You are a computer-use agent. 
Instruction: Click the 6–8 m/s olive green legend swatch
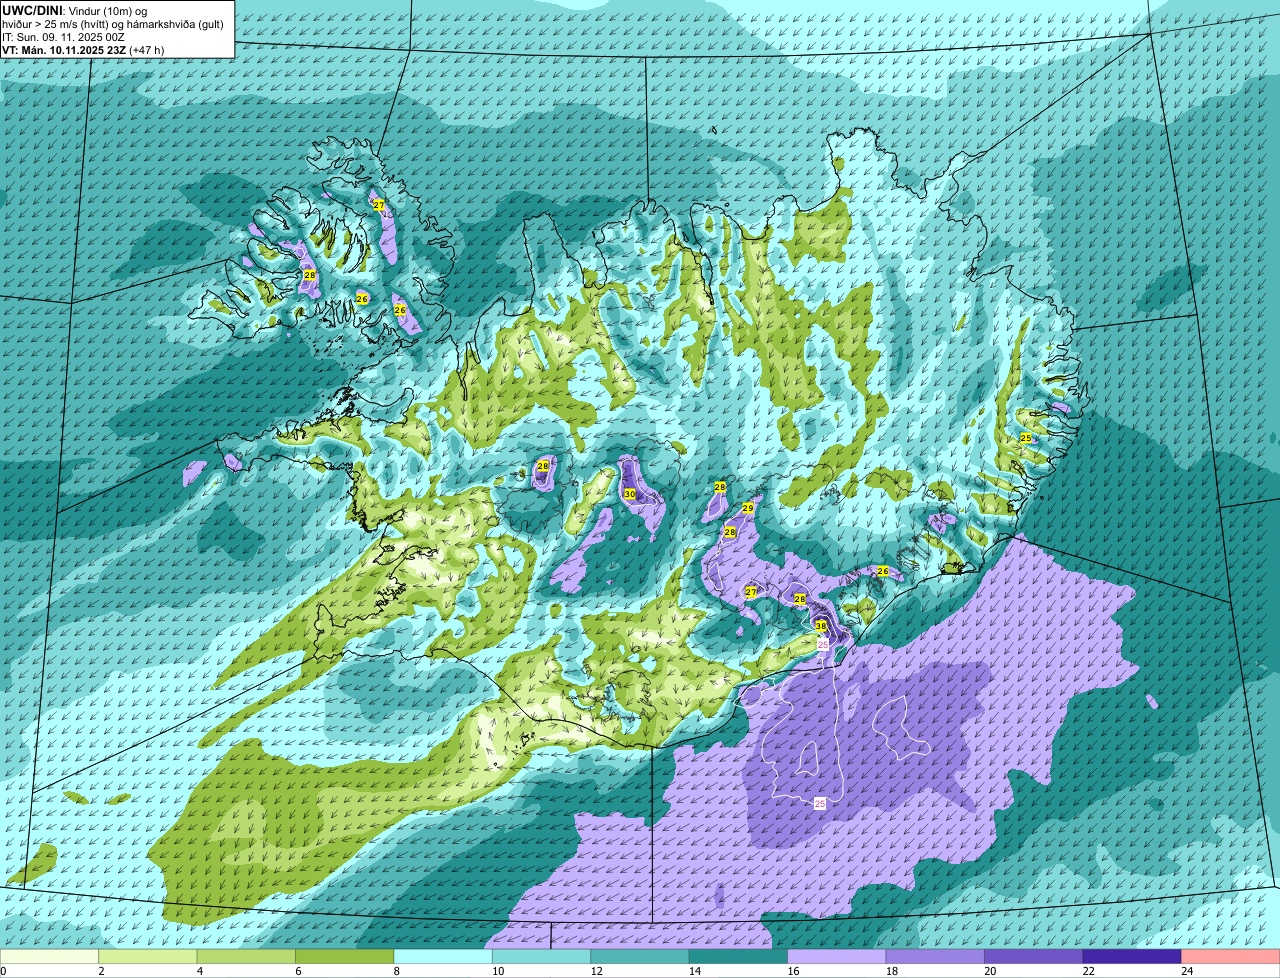[345, 956]
